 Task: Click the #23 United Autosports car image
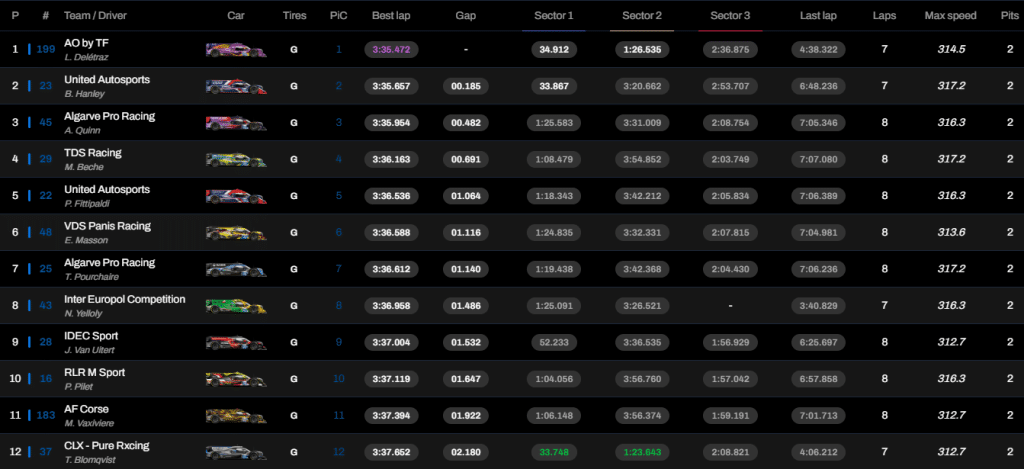pyautogui.click(x=236, y=87)
